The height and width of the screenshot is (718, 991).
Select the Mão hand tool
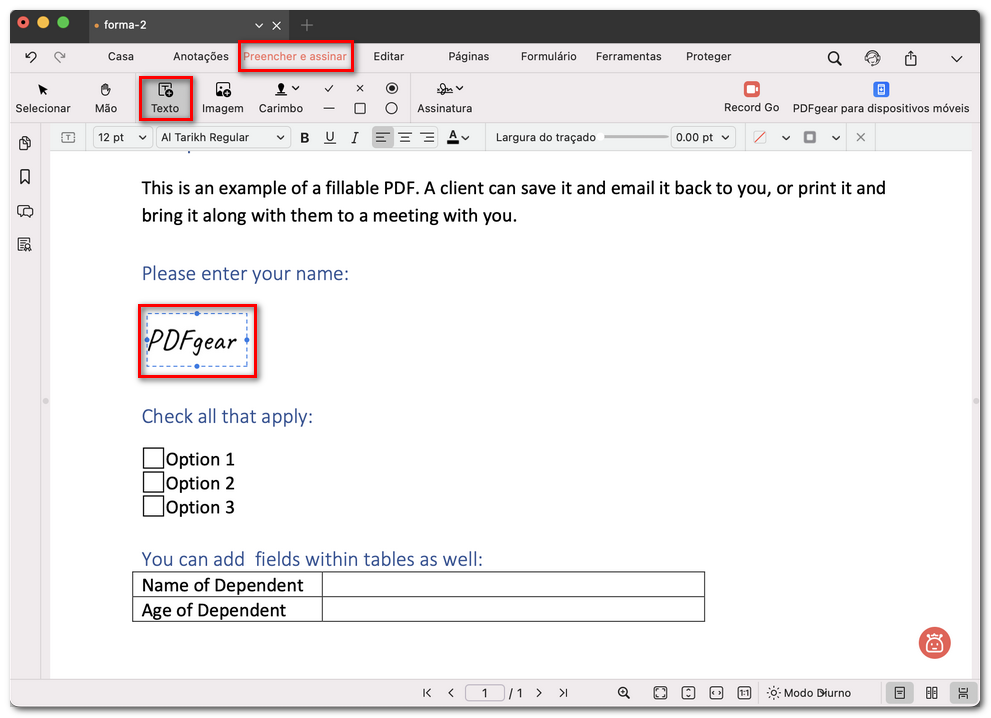click(x=106, y=97)
